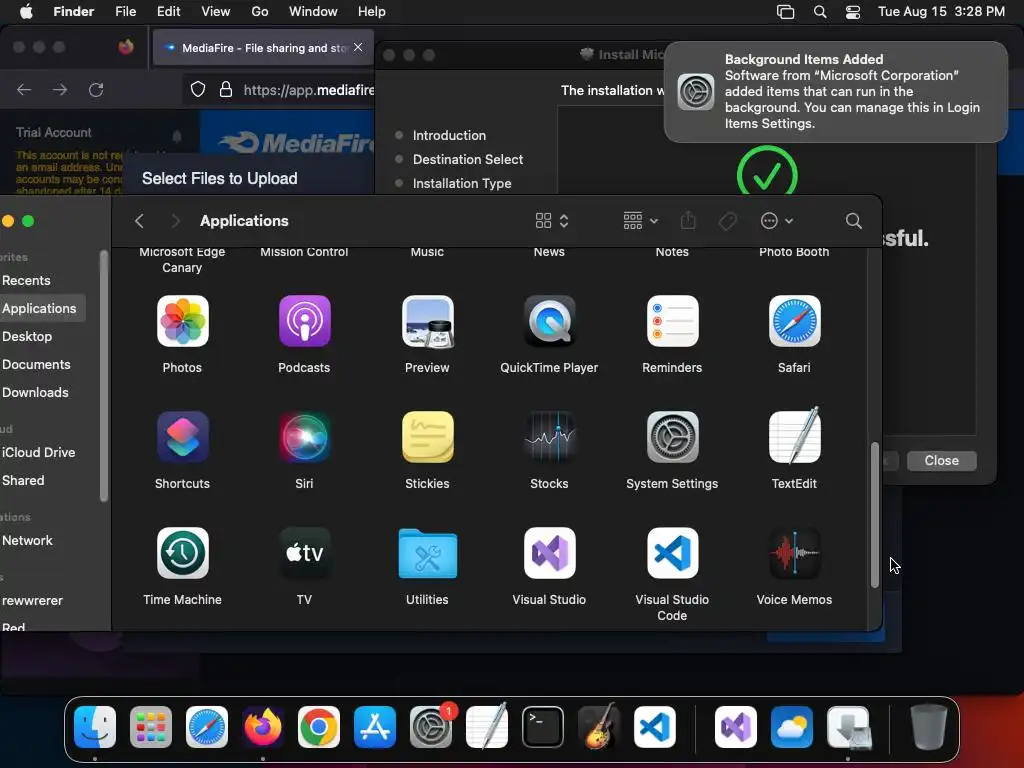
Task: Select Visual Studio (purple) in Applications
Action: (549, 552)
